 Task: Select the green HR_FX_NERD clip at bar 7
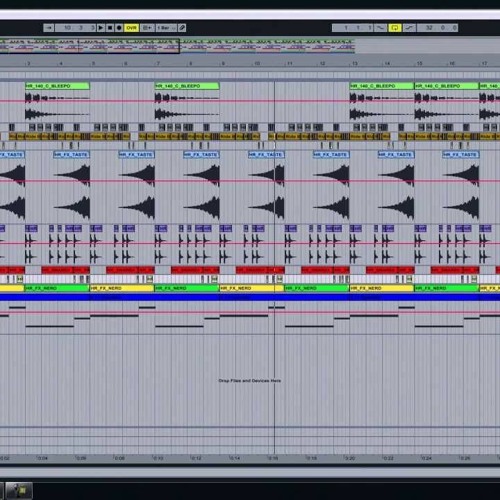click(x=187, y=288)
